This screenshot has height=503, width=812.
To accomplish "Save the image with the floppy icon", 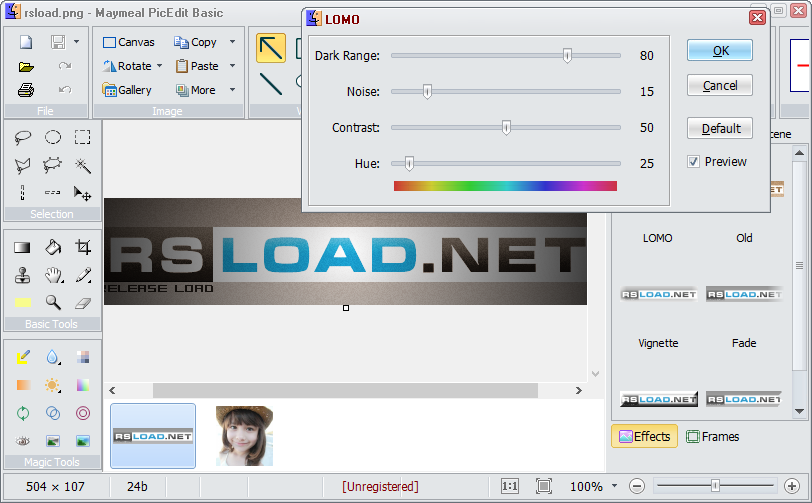I will pos(58,42).
